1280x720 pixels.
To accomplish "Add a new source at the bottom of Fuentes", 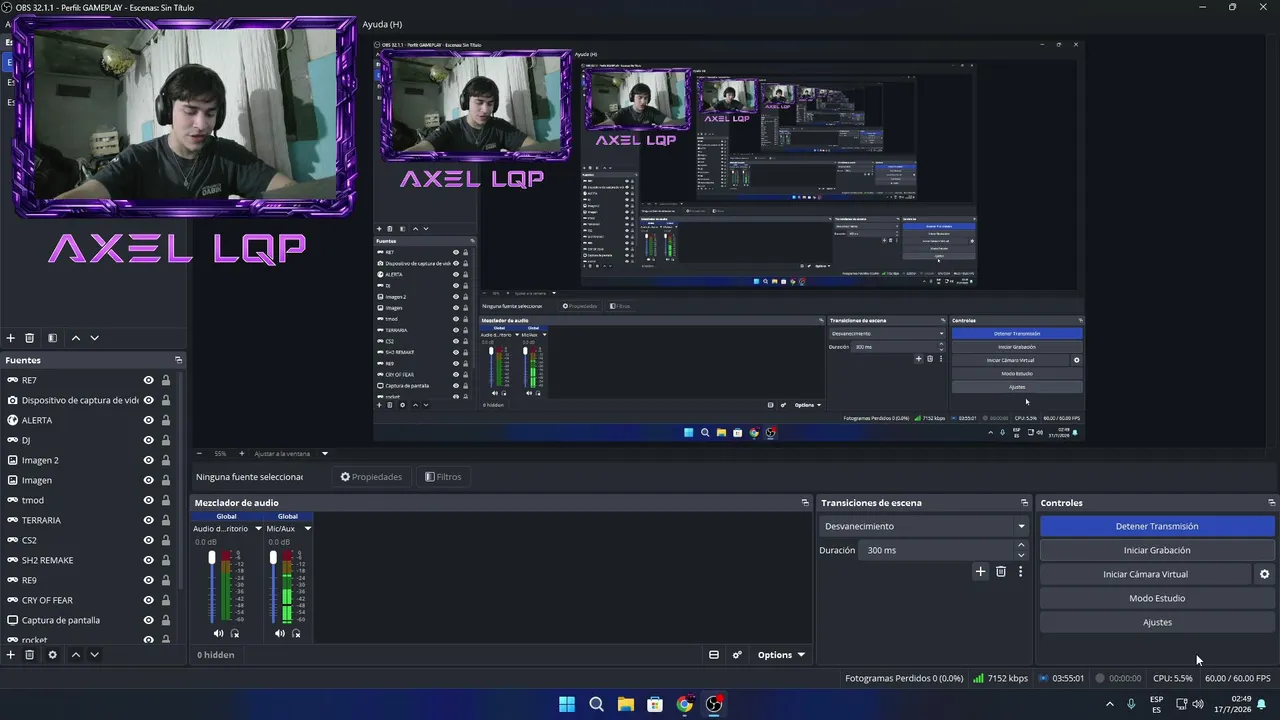I will pos(11,655).
